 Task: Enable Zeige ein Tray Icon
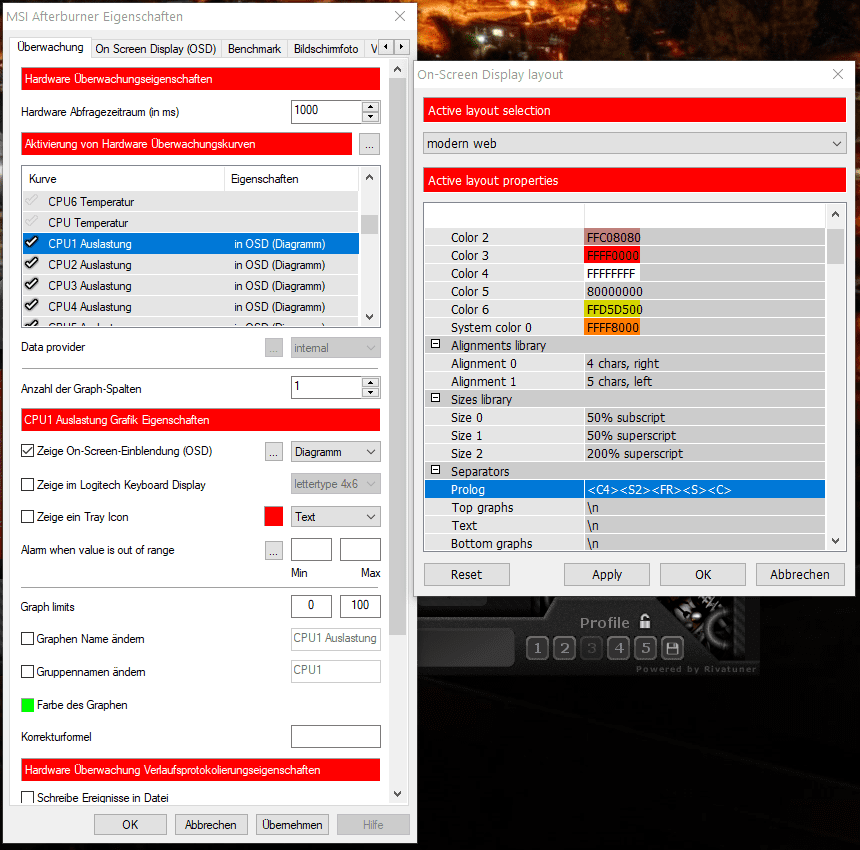[x=27, y=517]
